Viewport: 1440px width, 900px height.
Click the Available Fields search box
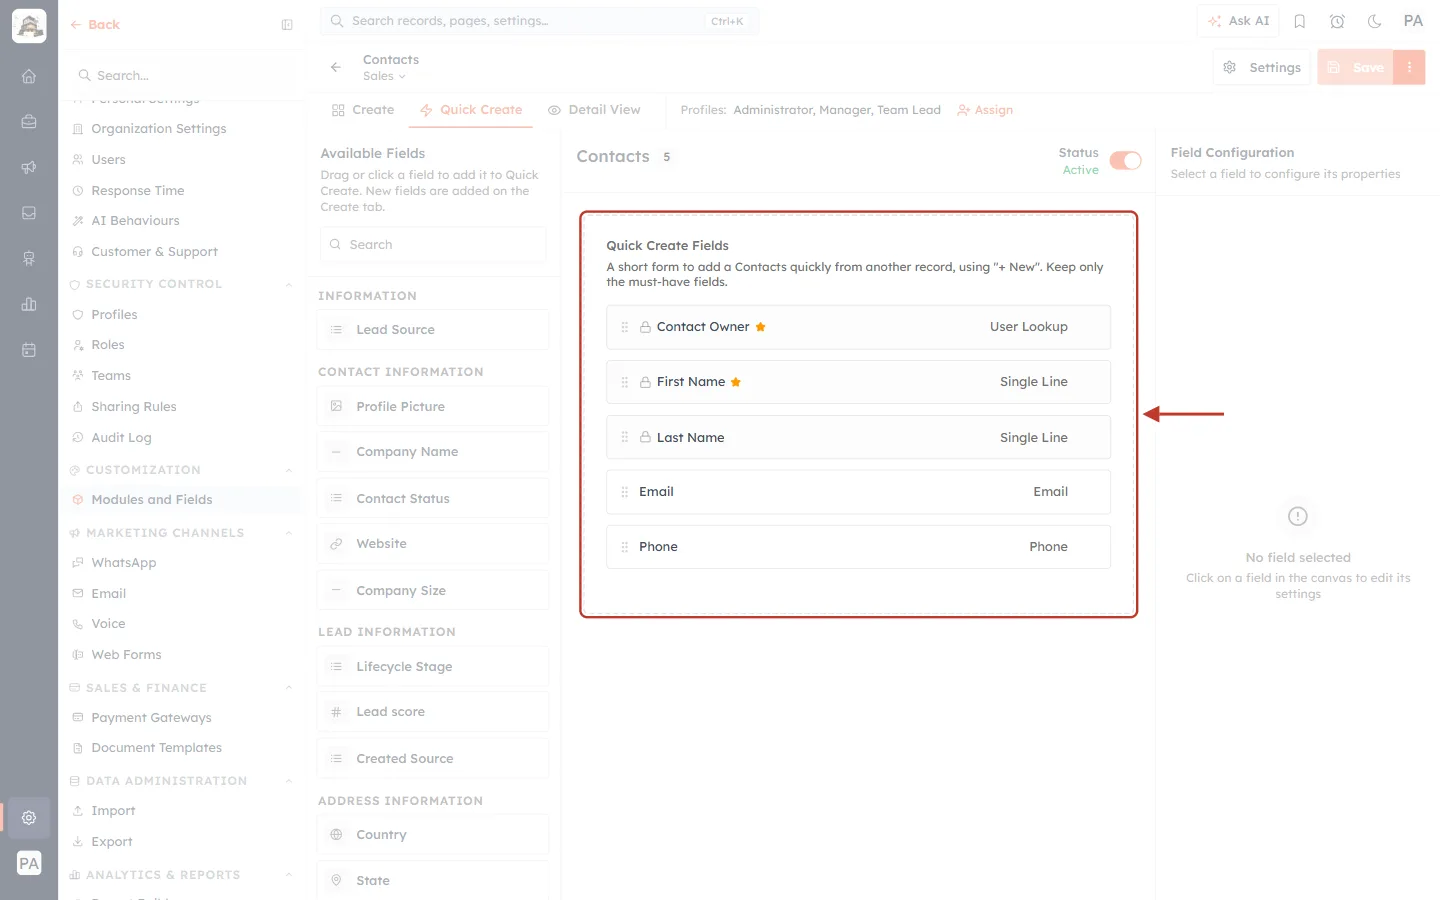[x=433, y=245]
